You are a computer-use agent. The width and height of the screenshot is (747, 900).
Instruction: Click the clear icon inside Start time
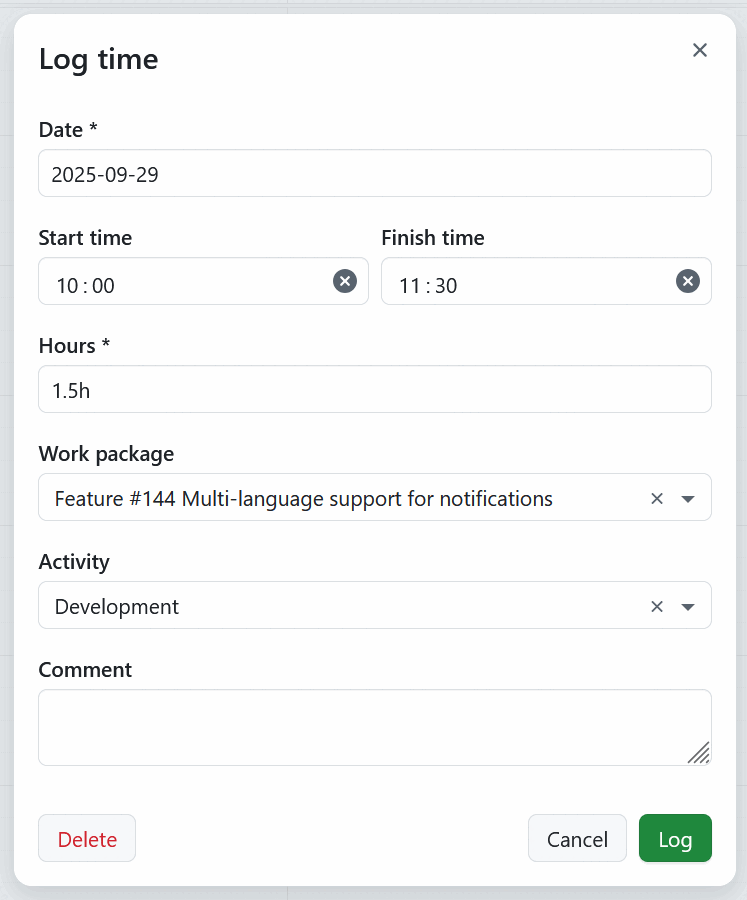344,281
